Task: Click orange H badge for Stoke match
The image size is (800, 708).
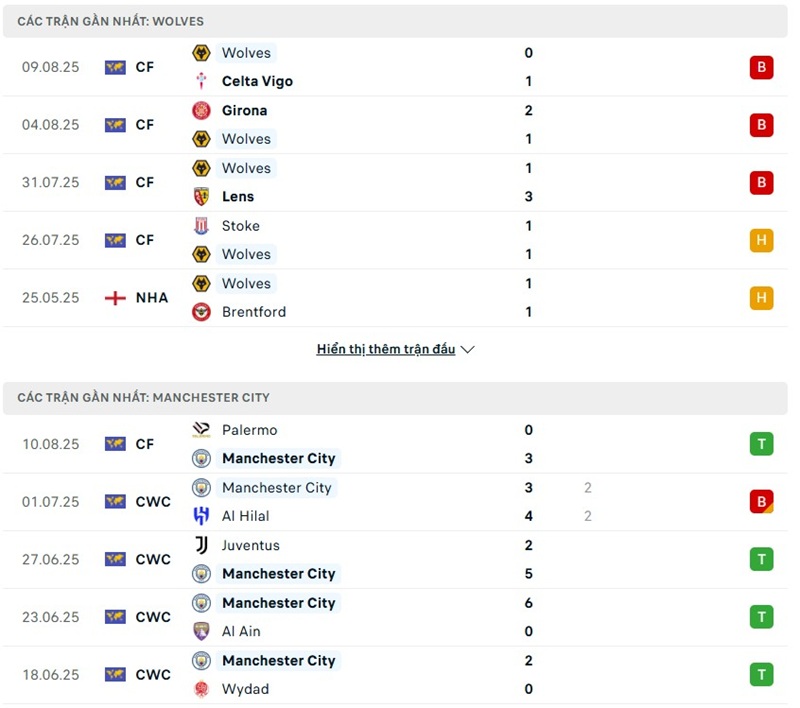Action: 761,240
